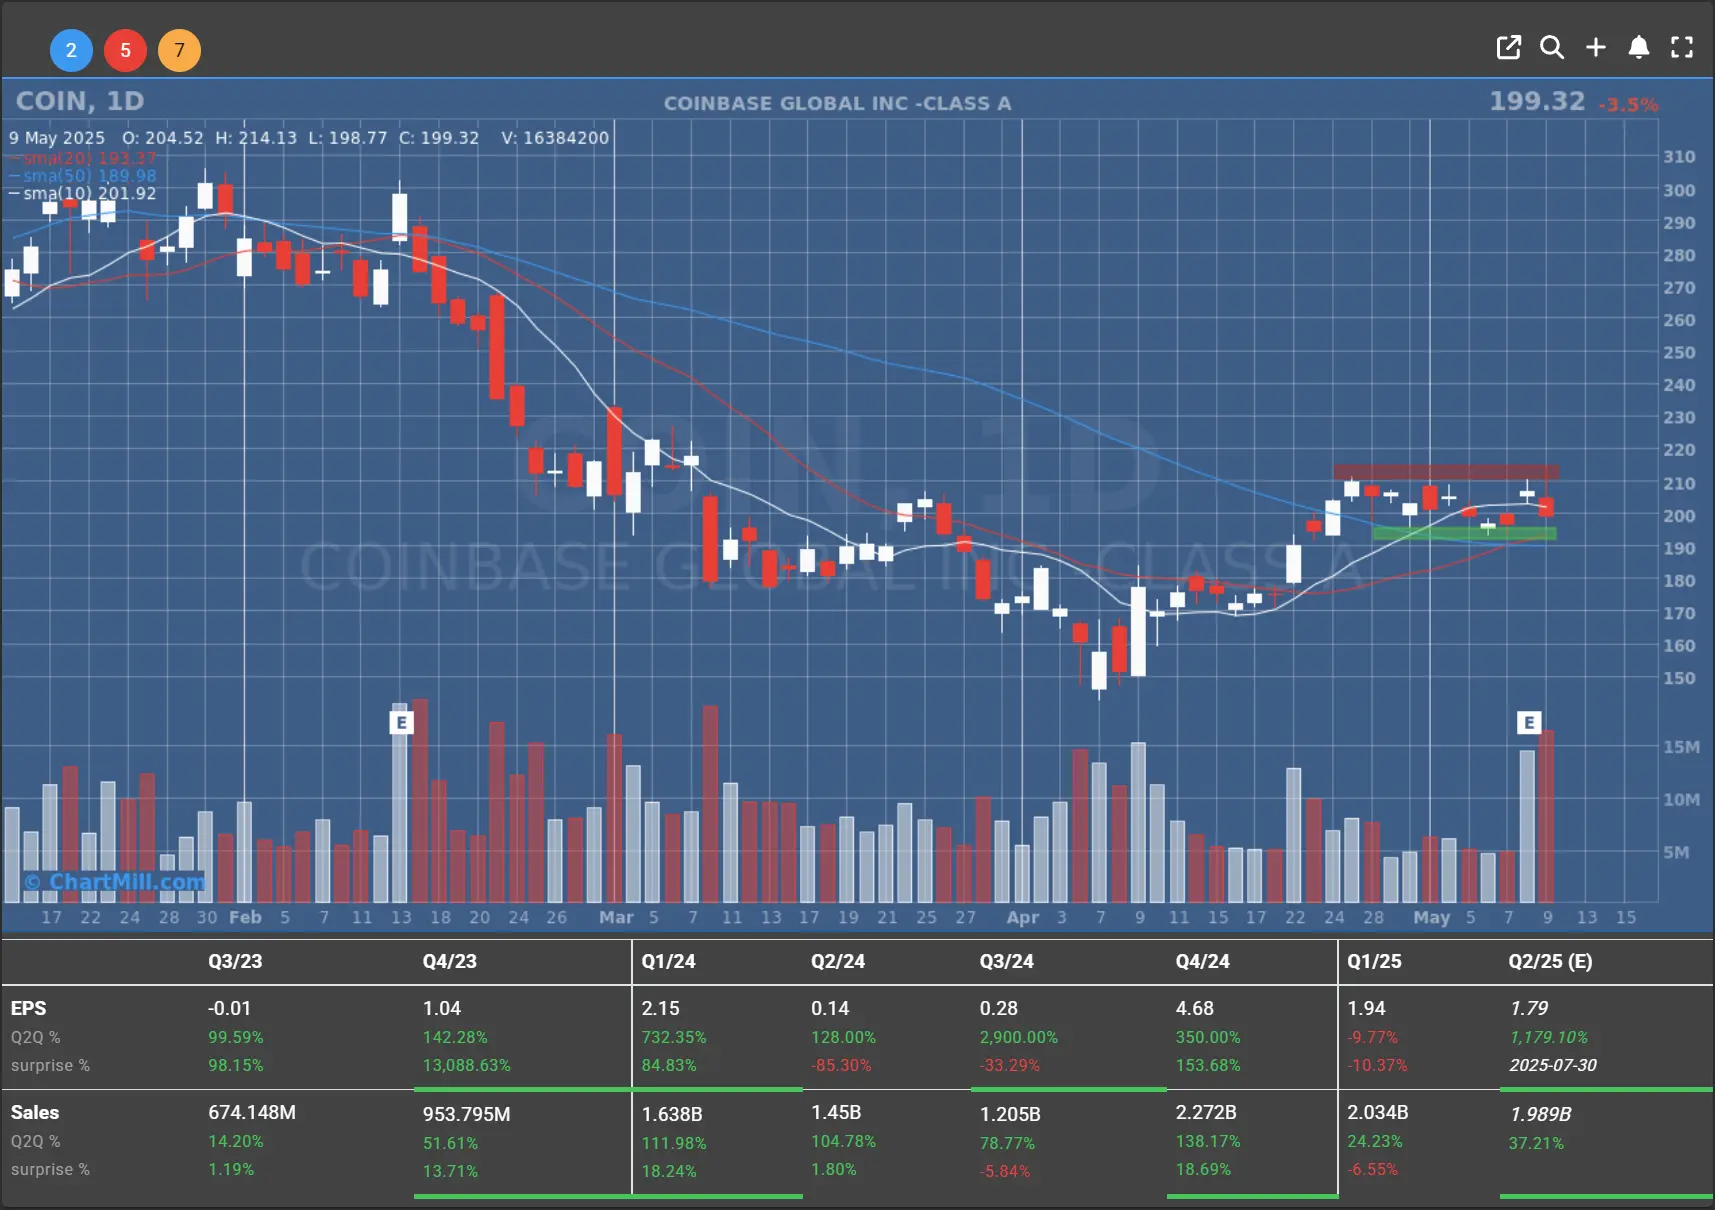Click EPS Q2Q 732.35% cell

[x=673, y=1037]
